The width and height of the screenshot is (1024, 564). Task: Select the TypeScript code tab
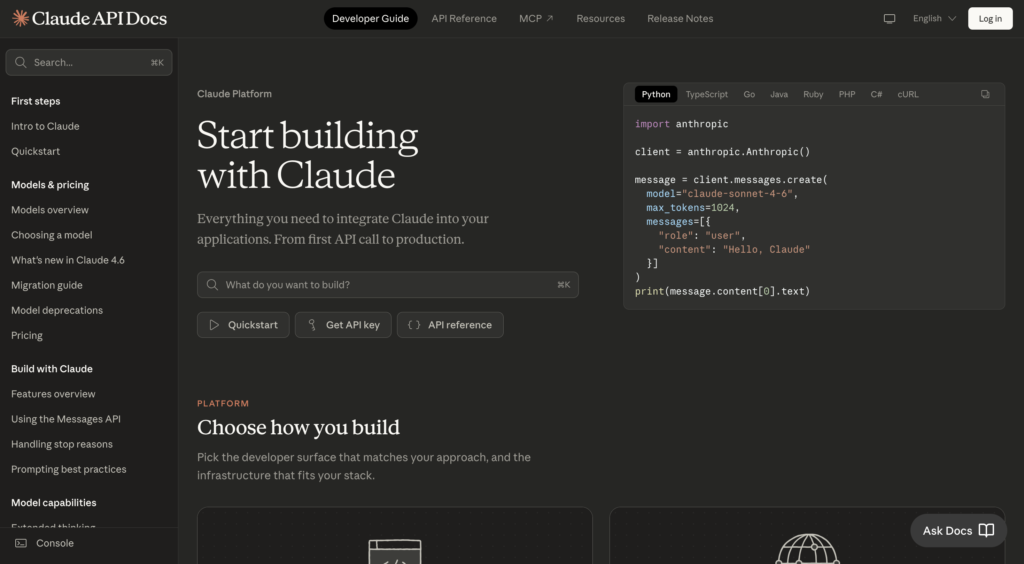(x=707, y=94)
